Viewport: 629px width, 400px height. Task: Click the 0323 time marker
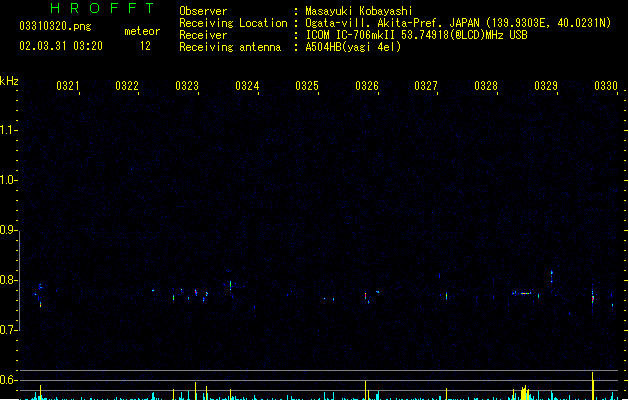pos(187,86)
